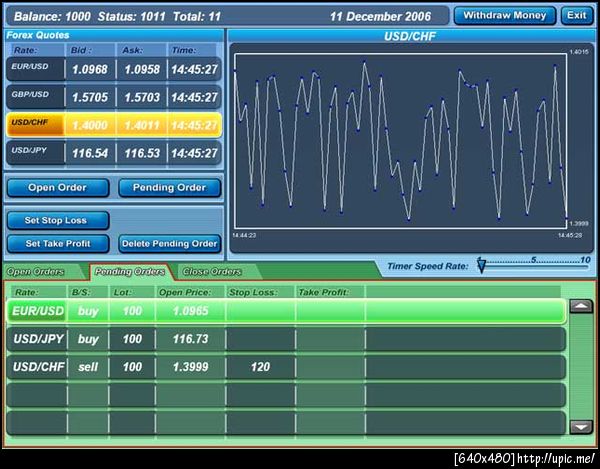This screenshot has height=469, width=600.
Task: Click the orders list scroll up arrow
Action: click(x=581, y=306)
